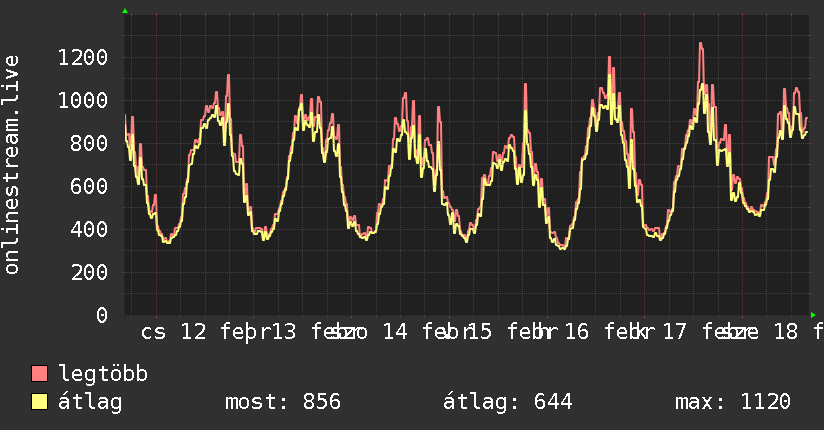Screen dimensions: 824x430
Task: Click the 0 y-axis label
Action: [x=102, y=315]
